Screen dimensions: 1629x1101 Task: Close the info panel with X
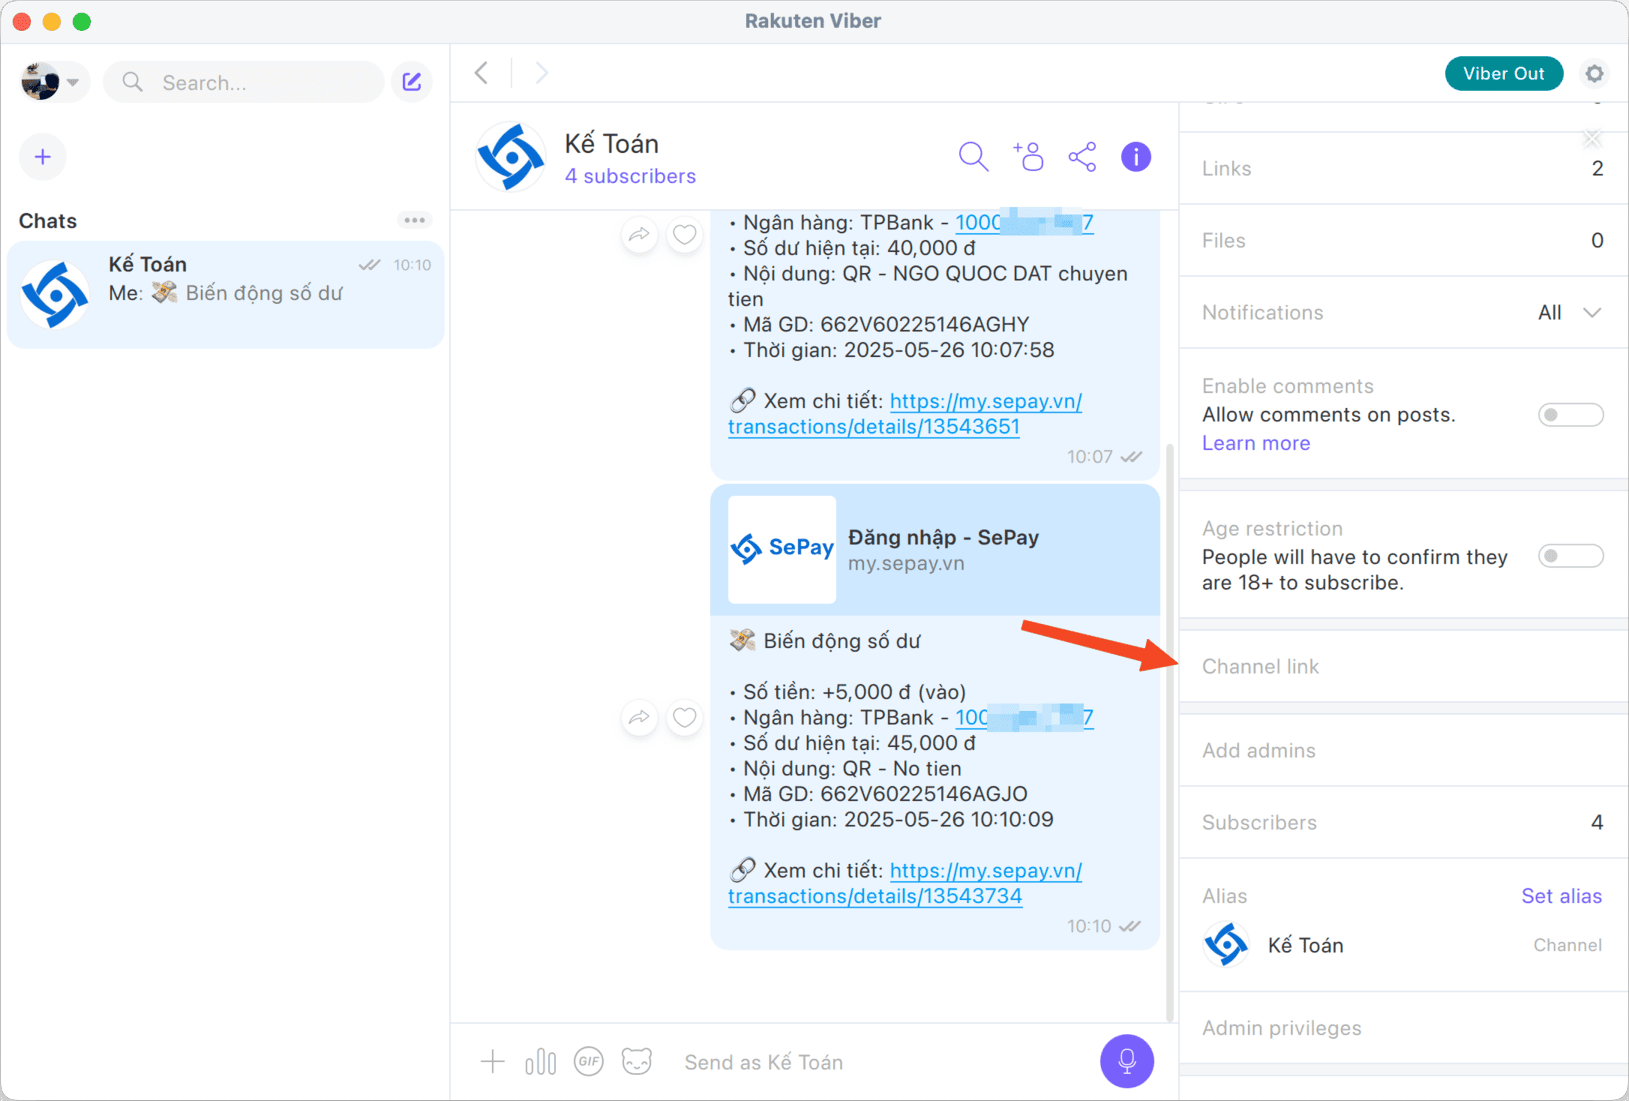(1592, 138)
